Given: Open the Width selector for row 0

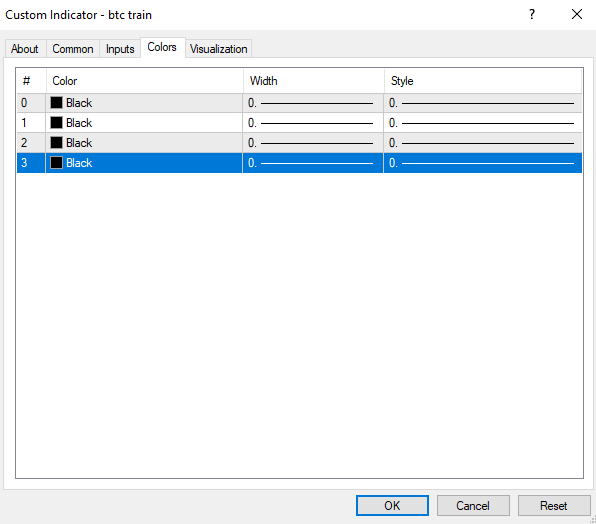Looking at the screenshot, I should [x=313, y=103].
